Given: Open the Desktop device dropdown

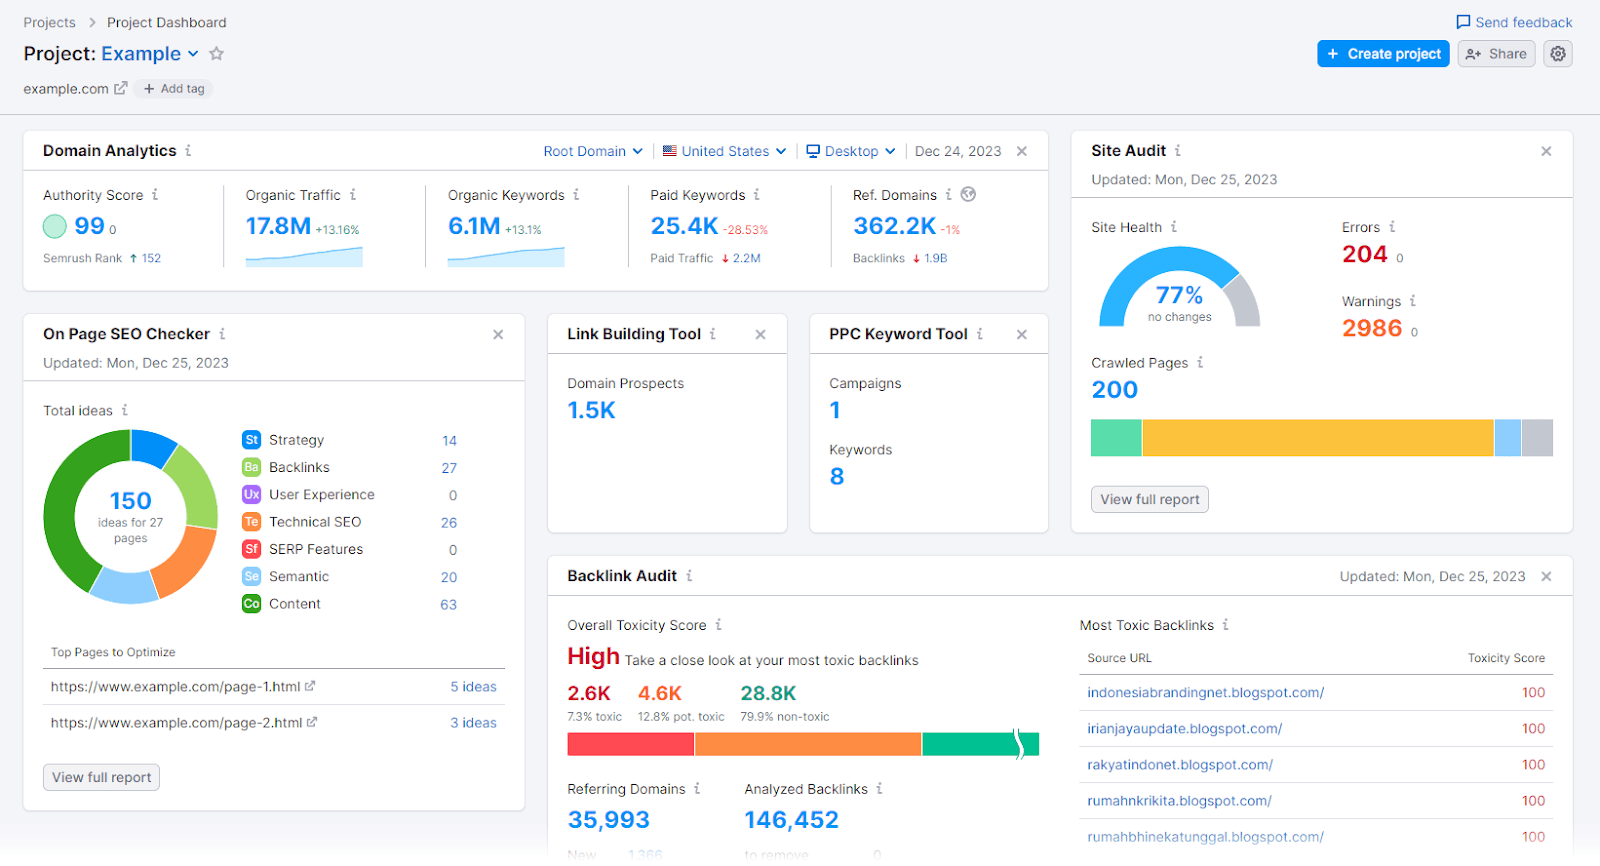Looking at the screenshot, I should [x=851, y=151].
